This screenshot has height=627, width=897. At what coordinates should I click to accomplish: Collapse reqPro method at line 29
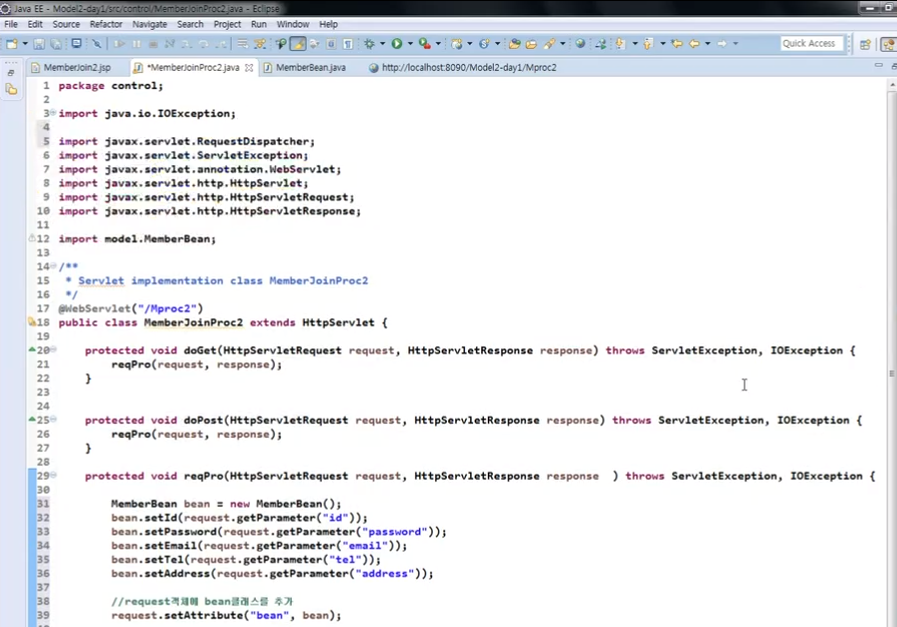[53, 475]
